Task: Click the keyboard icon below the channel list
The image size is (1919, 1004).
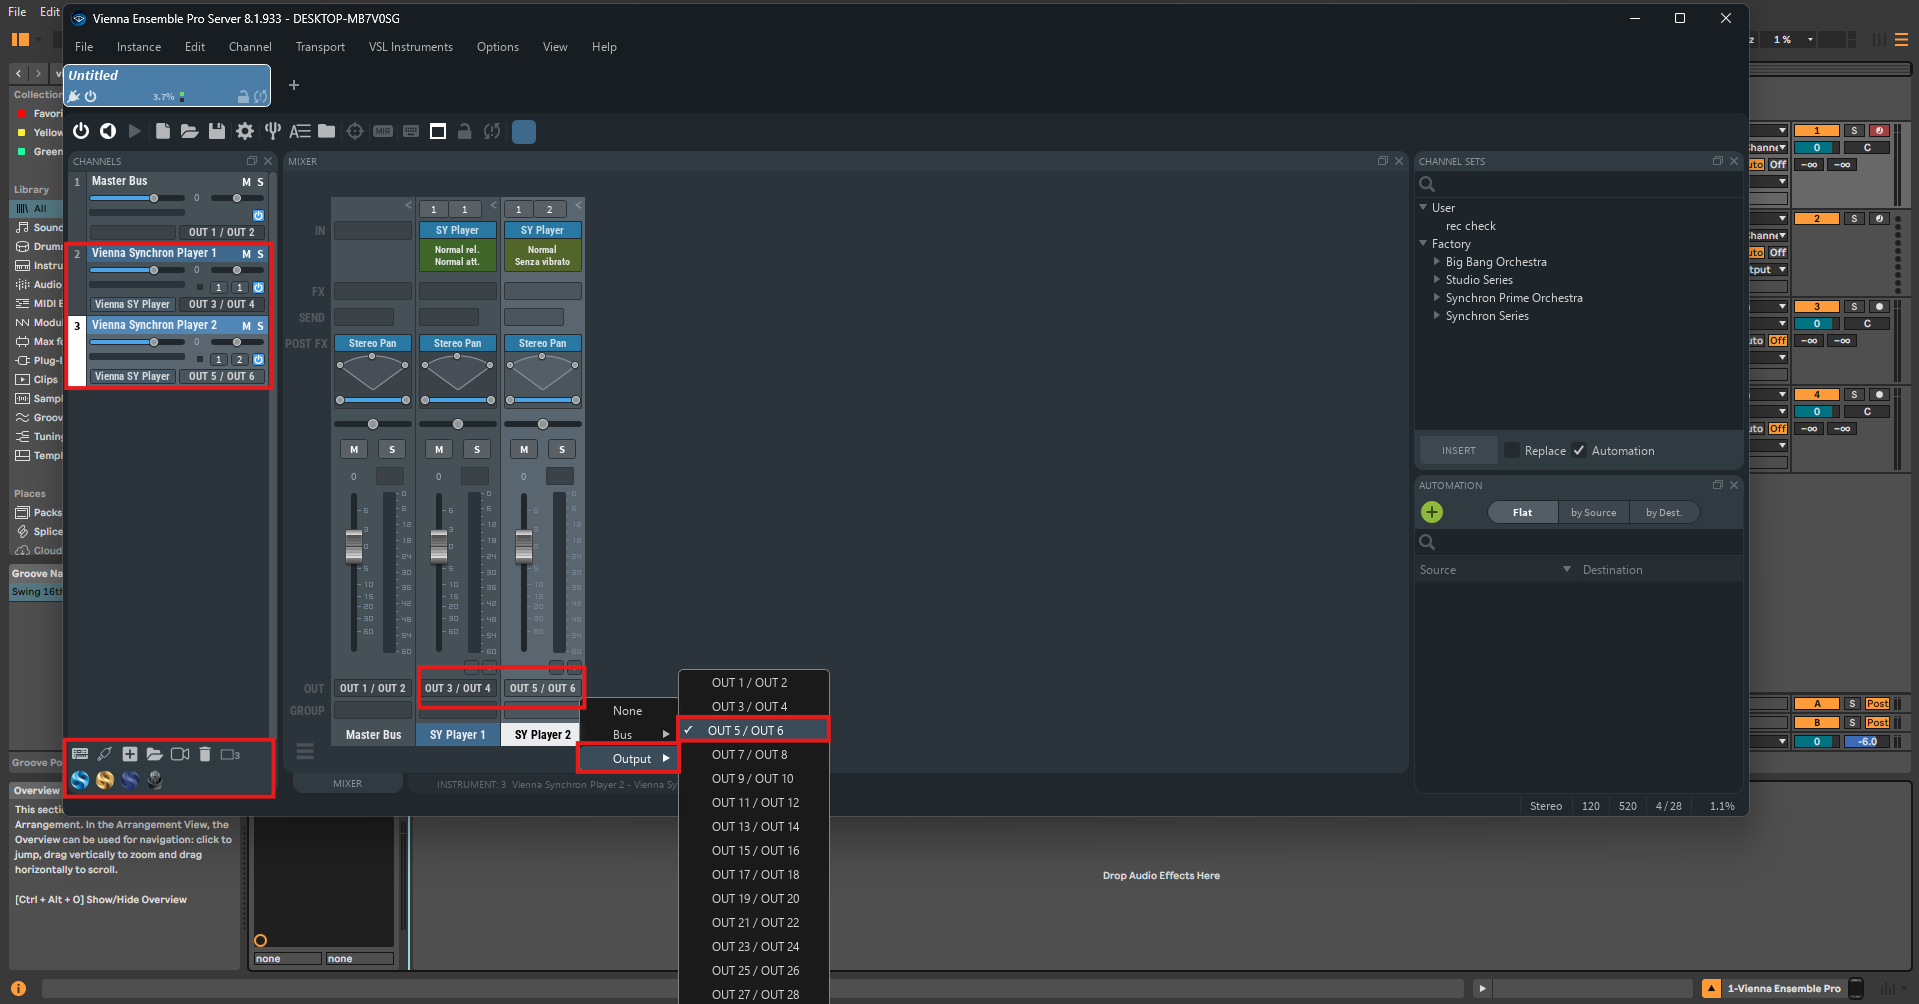Action: [80, 754]
